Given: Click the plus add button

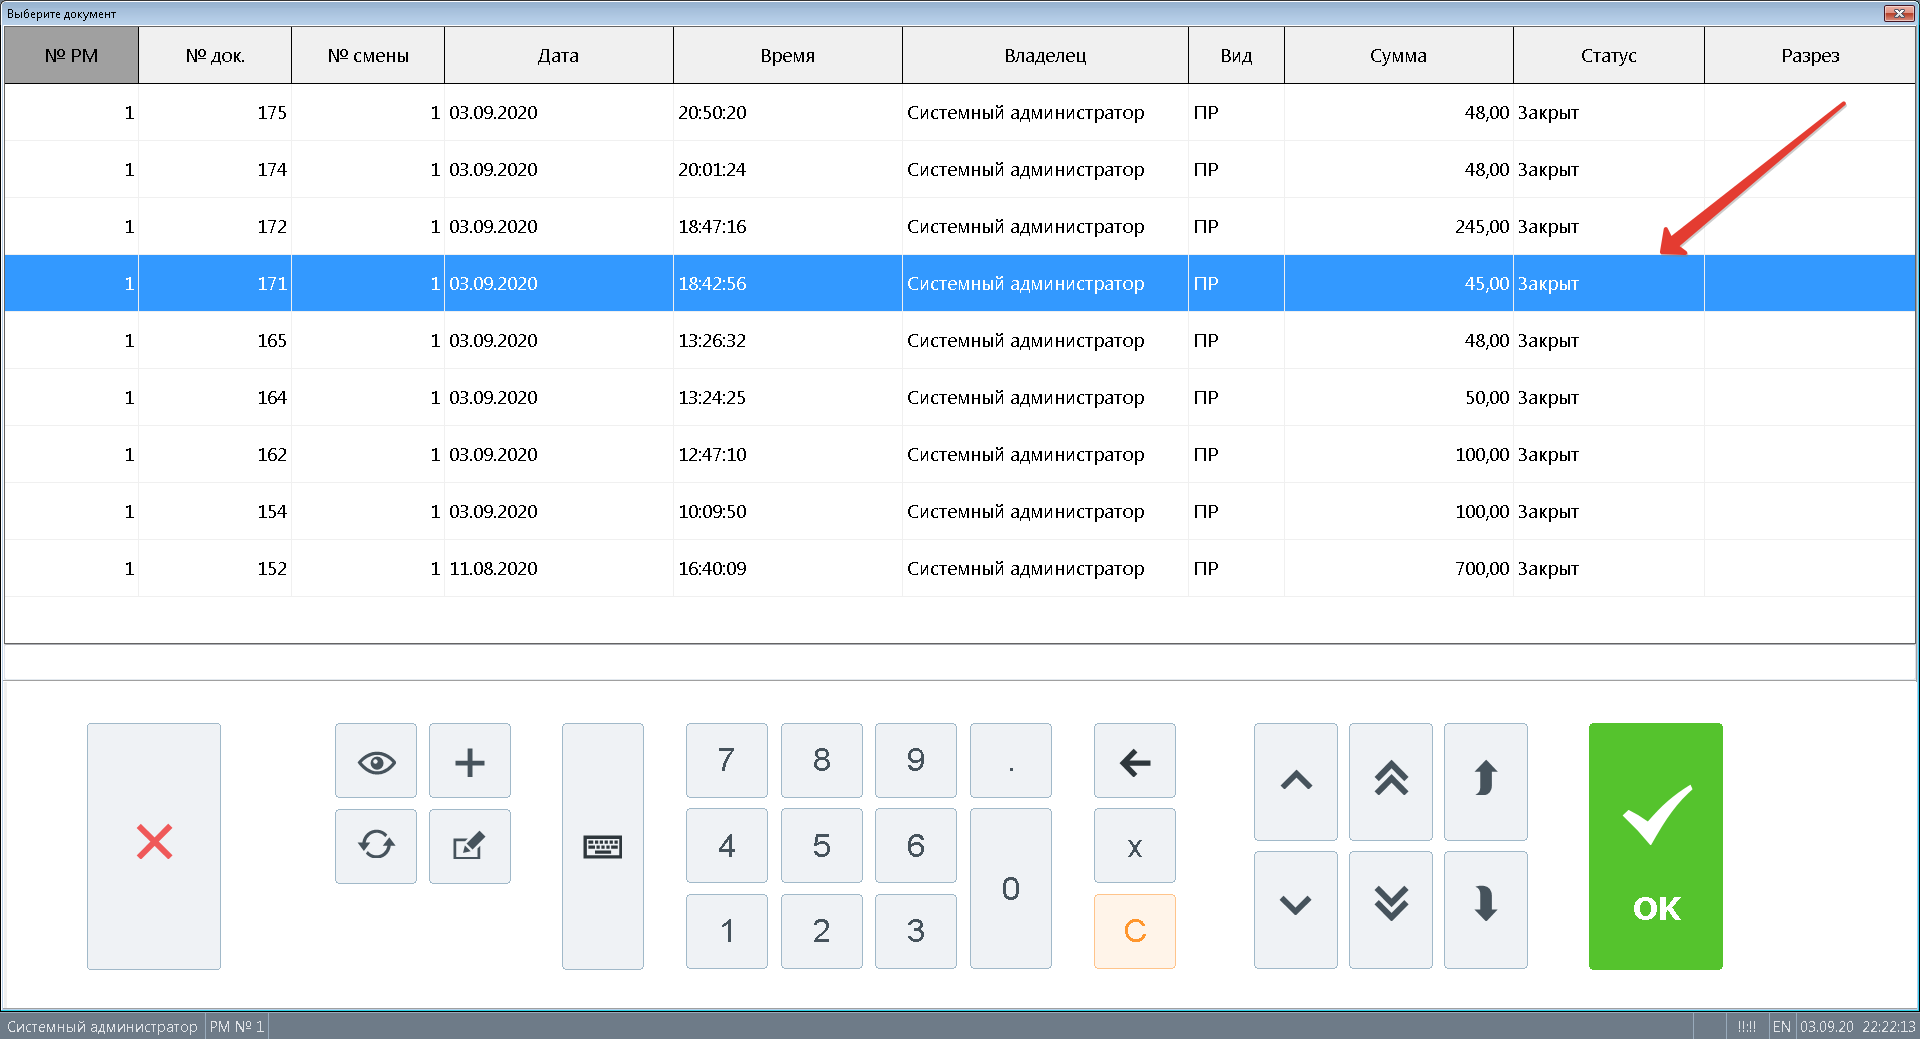Looking at the screenshot, I should 470,761.
